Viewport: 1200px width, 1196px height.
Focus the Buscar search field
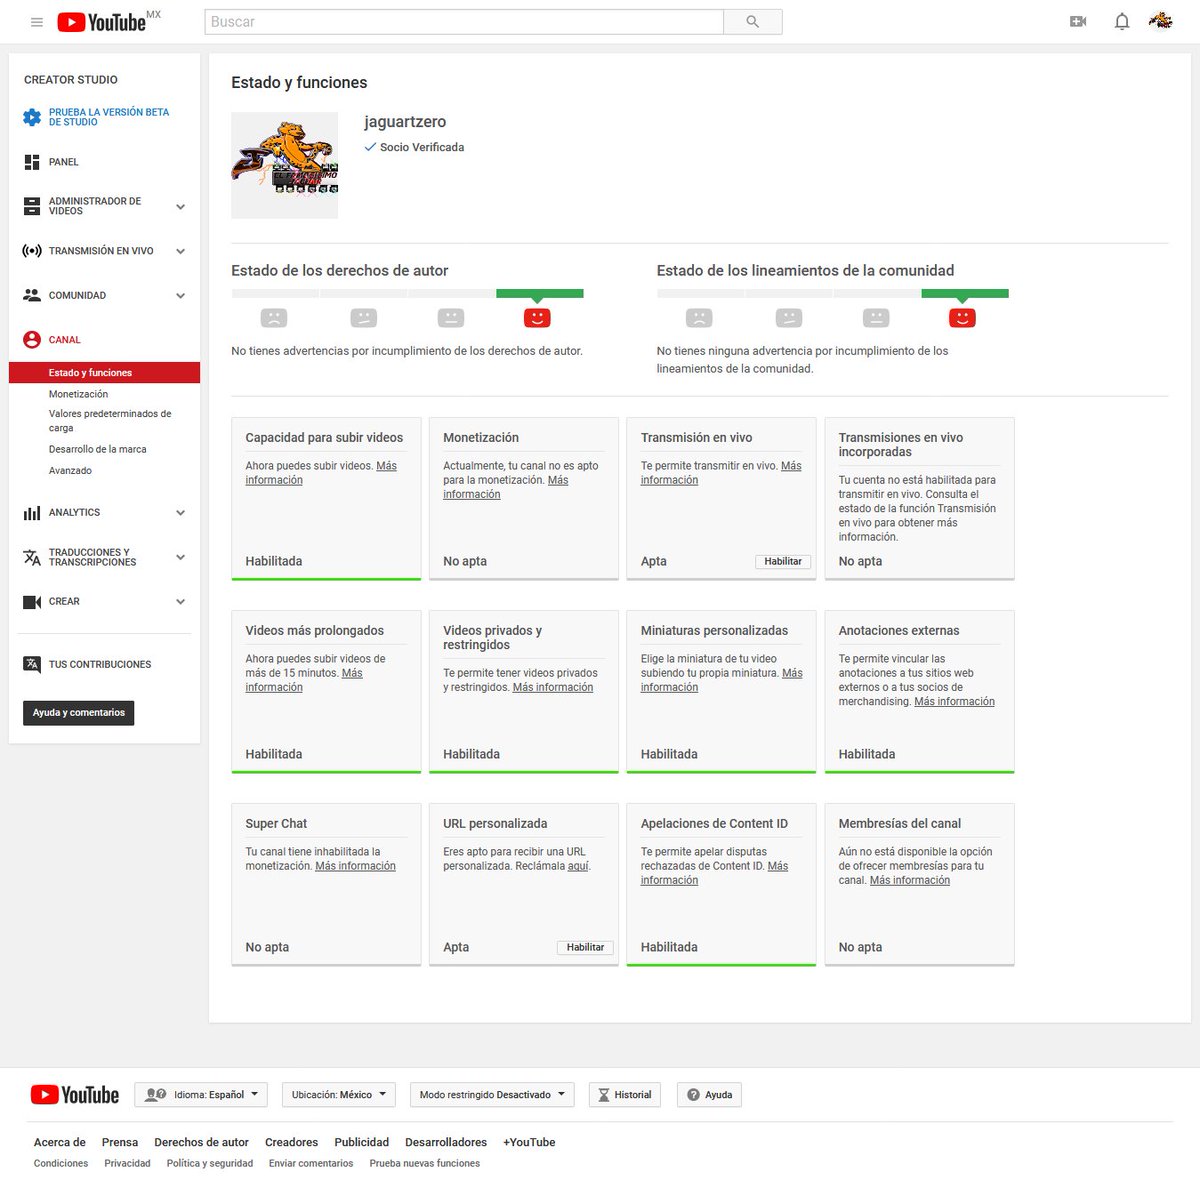click(464, 22)
